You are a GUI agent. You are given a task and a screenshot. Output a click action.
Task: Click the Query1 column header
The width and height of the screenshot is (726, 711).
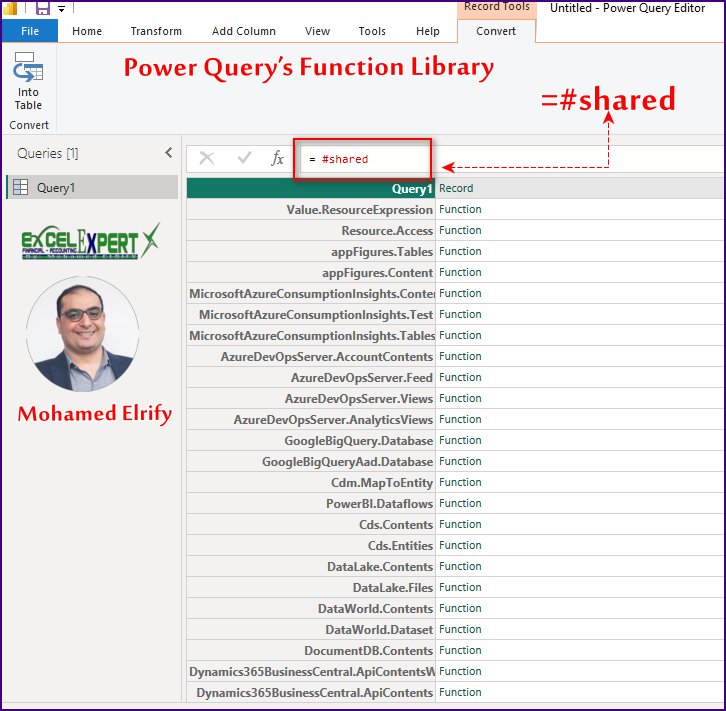(311, 188)
